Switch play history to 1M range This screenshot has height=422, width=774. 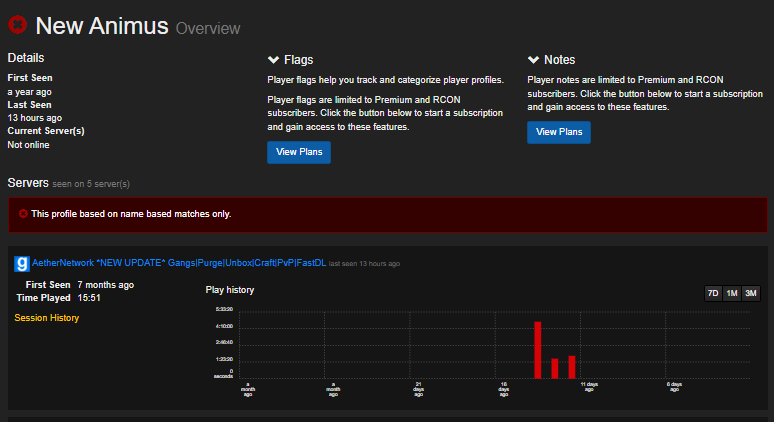731,293
